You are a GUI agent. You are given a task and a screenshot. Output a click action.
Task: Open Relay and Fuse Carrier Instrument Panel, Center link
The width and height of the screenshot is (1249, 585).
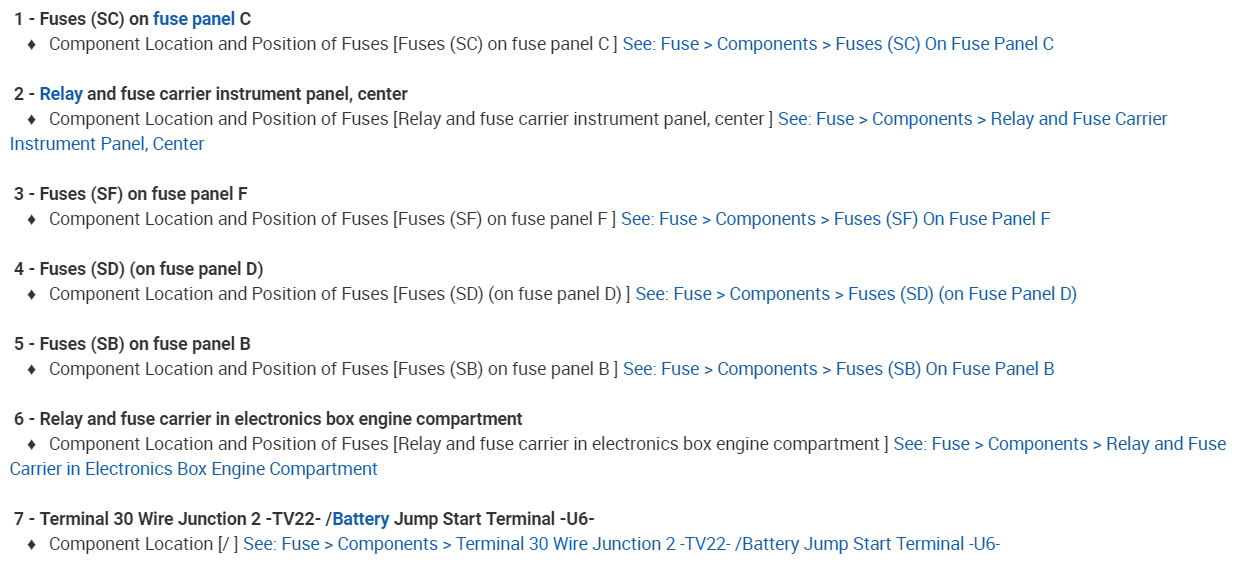(972, 119)
